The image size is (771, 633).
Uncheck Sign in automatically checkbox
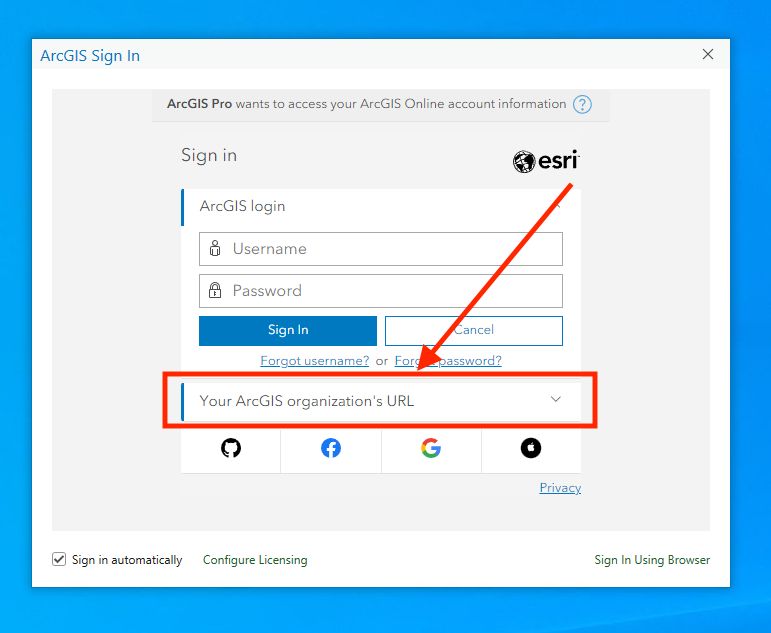click(x=59, y=559)
